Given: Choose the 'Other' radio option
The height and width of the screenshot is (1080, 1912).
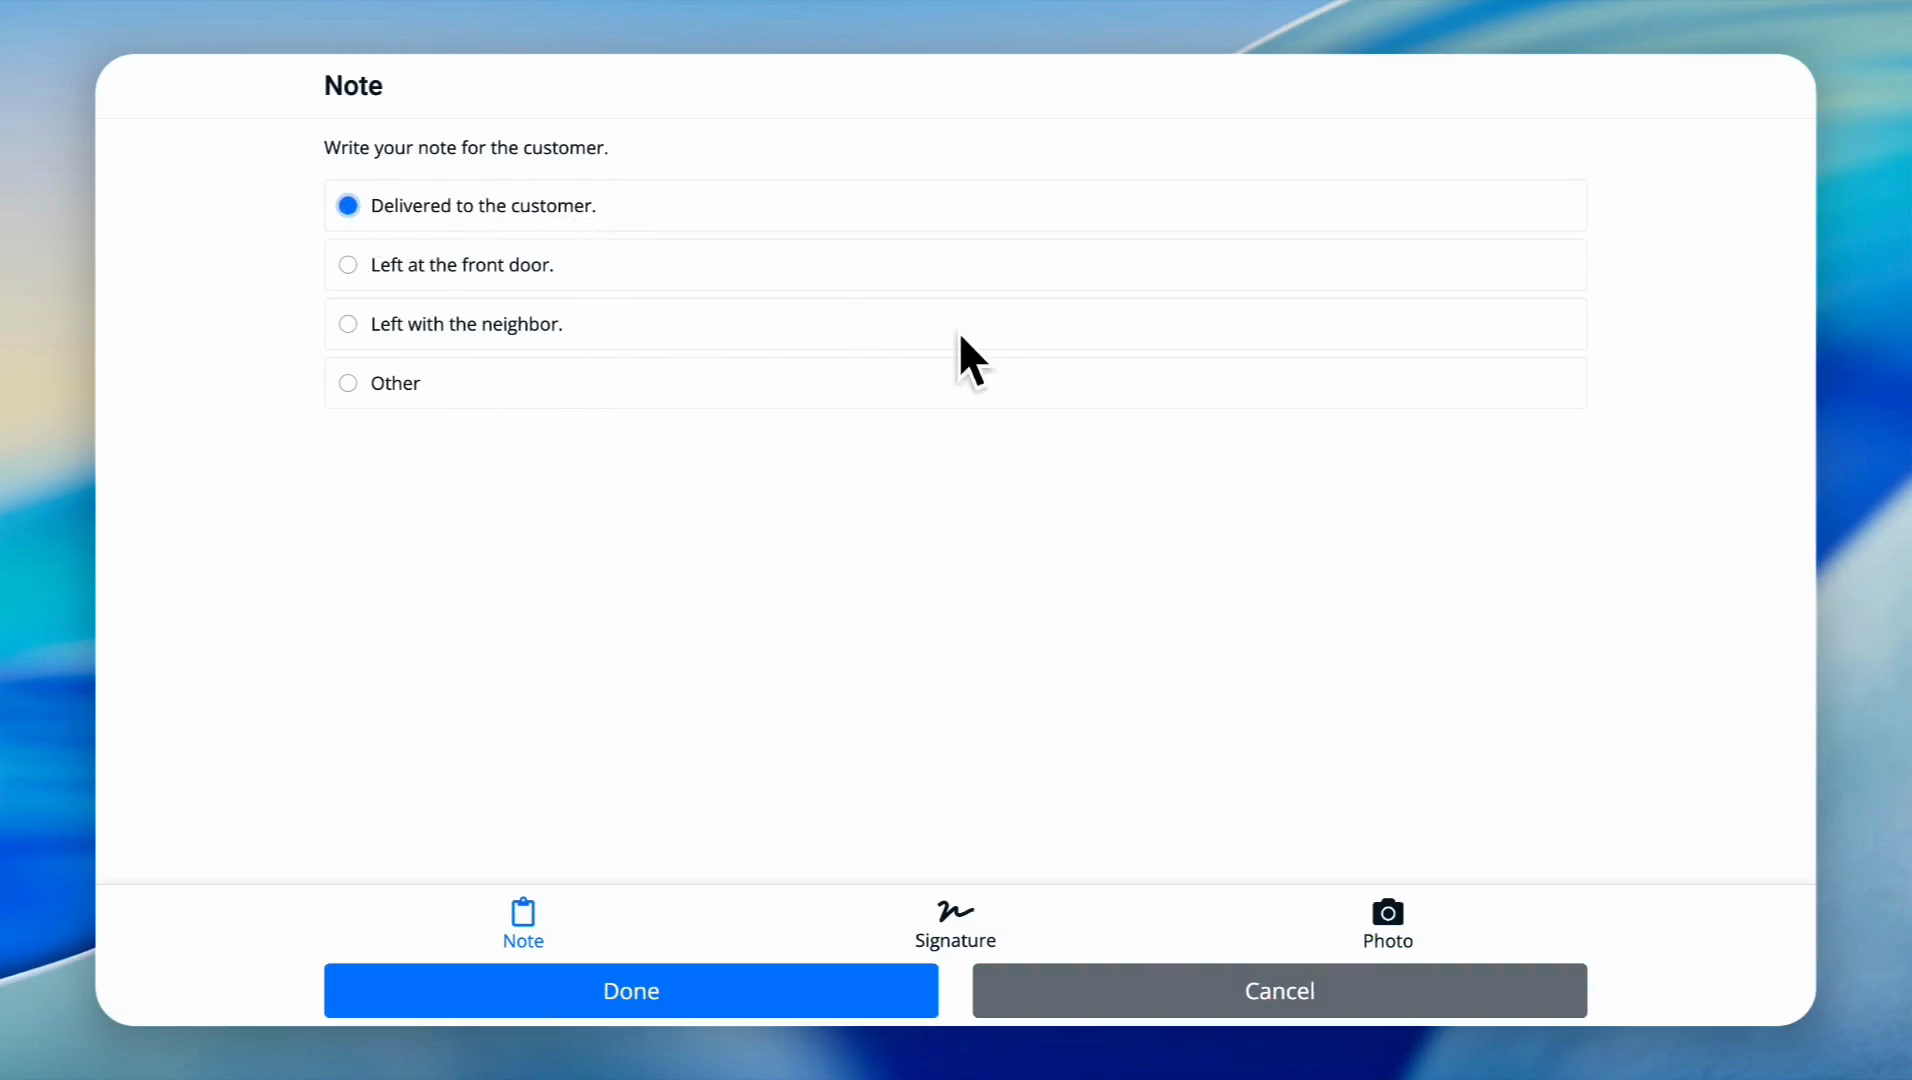Looking at the screenshot, I should pyautogui.click(x=348, y=383).
